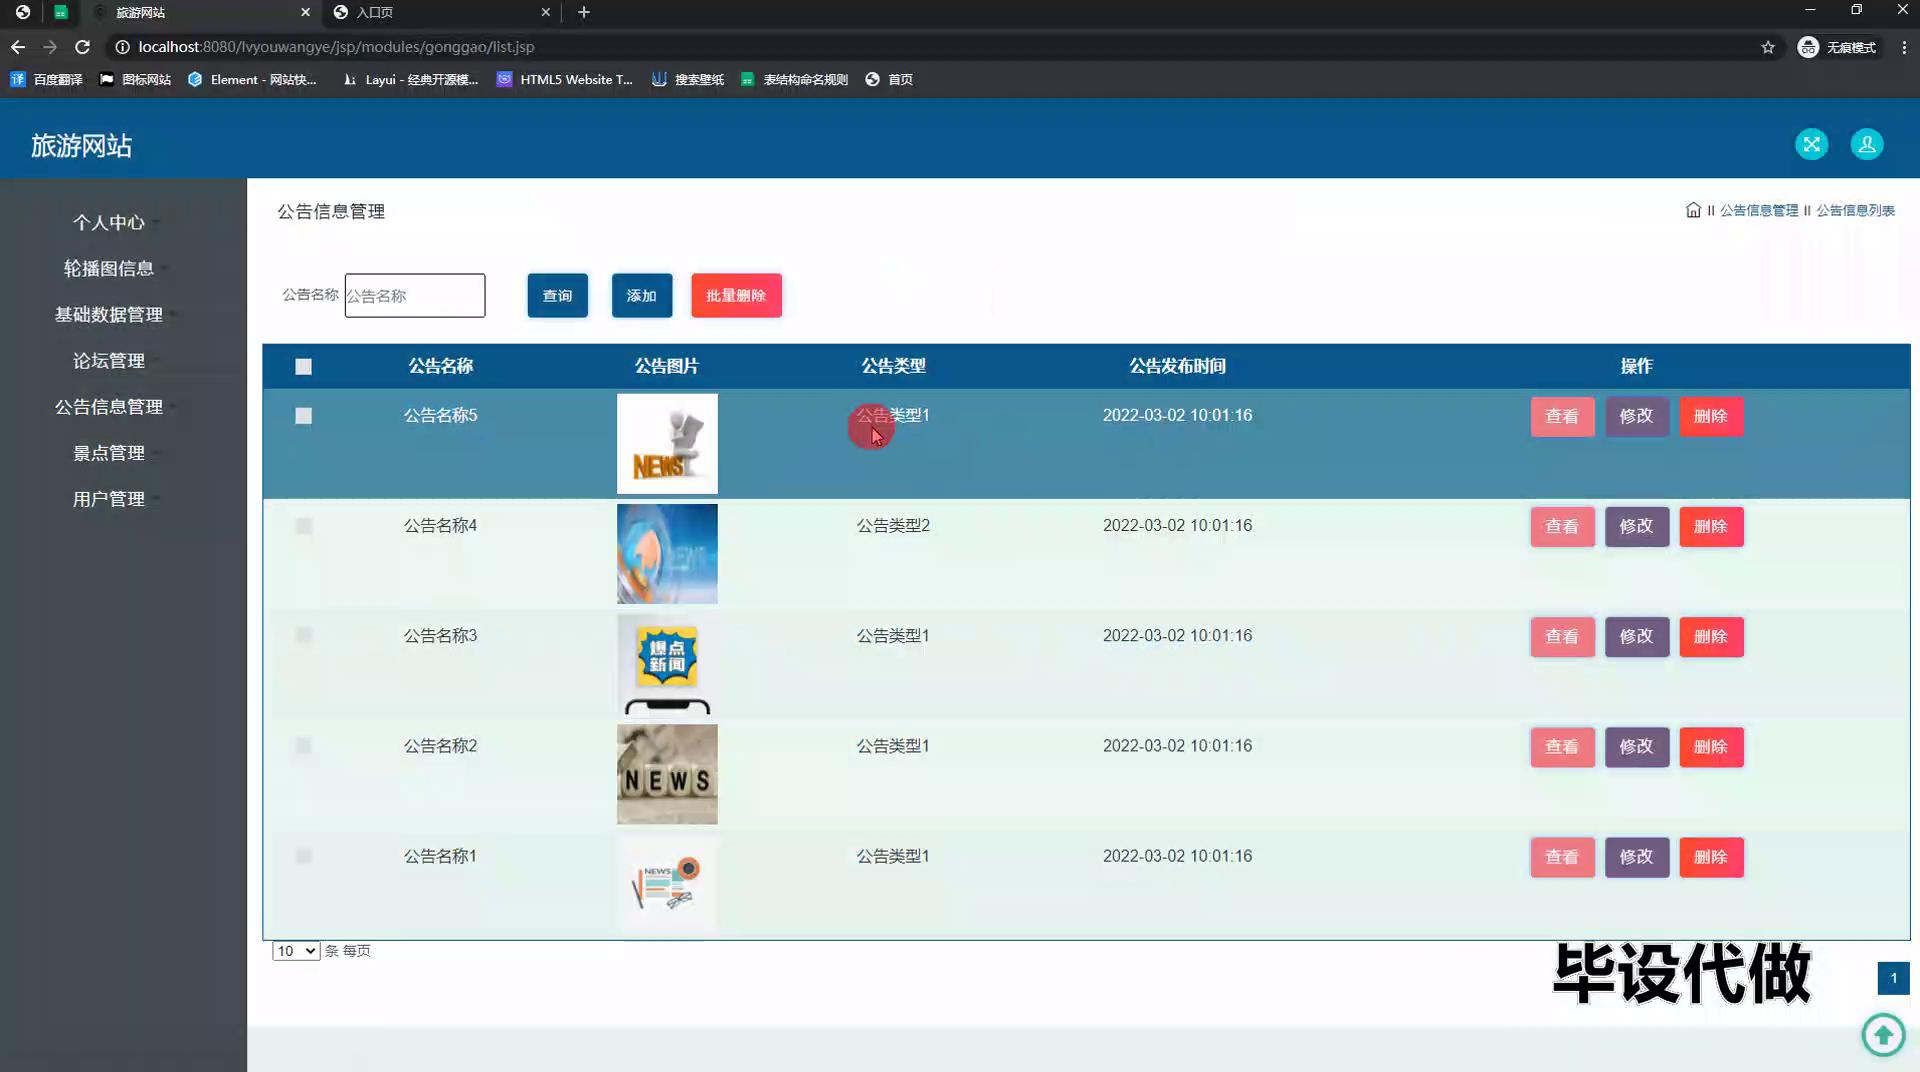The image size is (1920, 1072).
Task: Open the user profile icon in header
Action: (x=1867, y=144)
